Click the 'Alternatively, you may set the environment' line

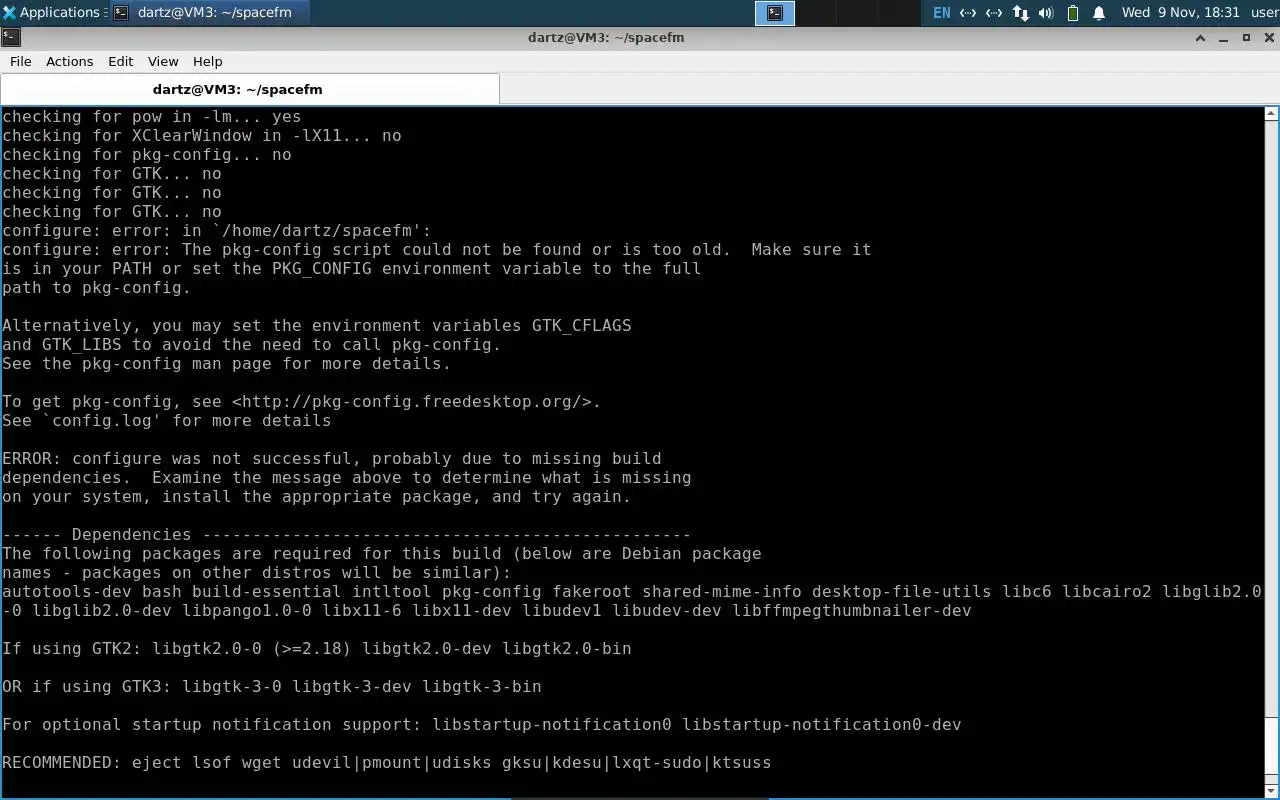click(x=317, y=326)
